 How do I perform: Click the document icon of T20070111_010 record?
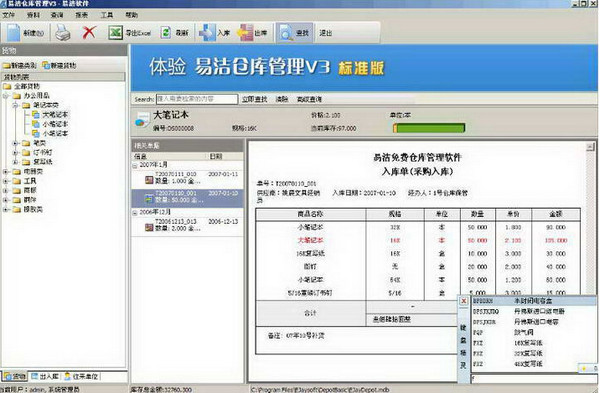pos(149,180)
